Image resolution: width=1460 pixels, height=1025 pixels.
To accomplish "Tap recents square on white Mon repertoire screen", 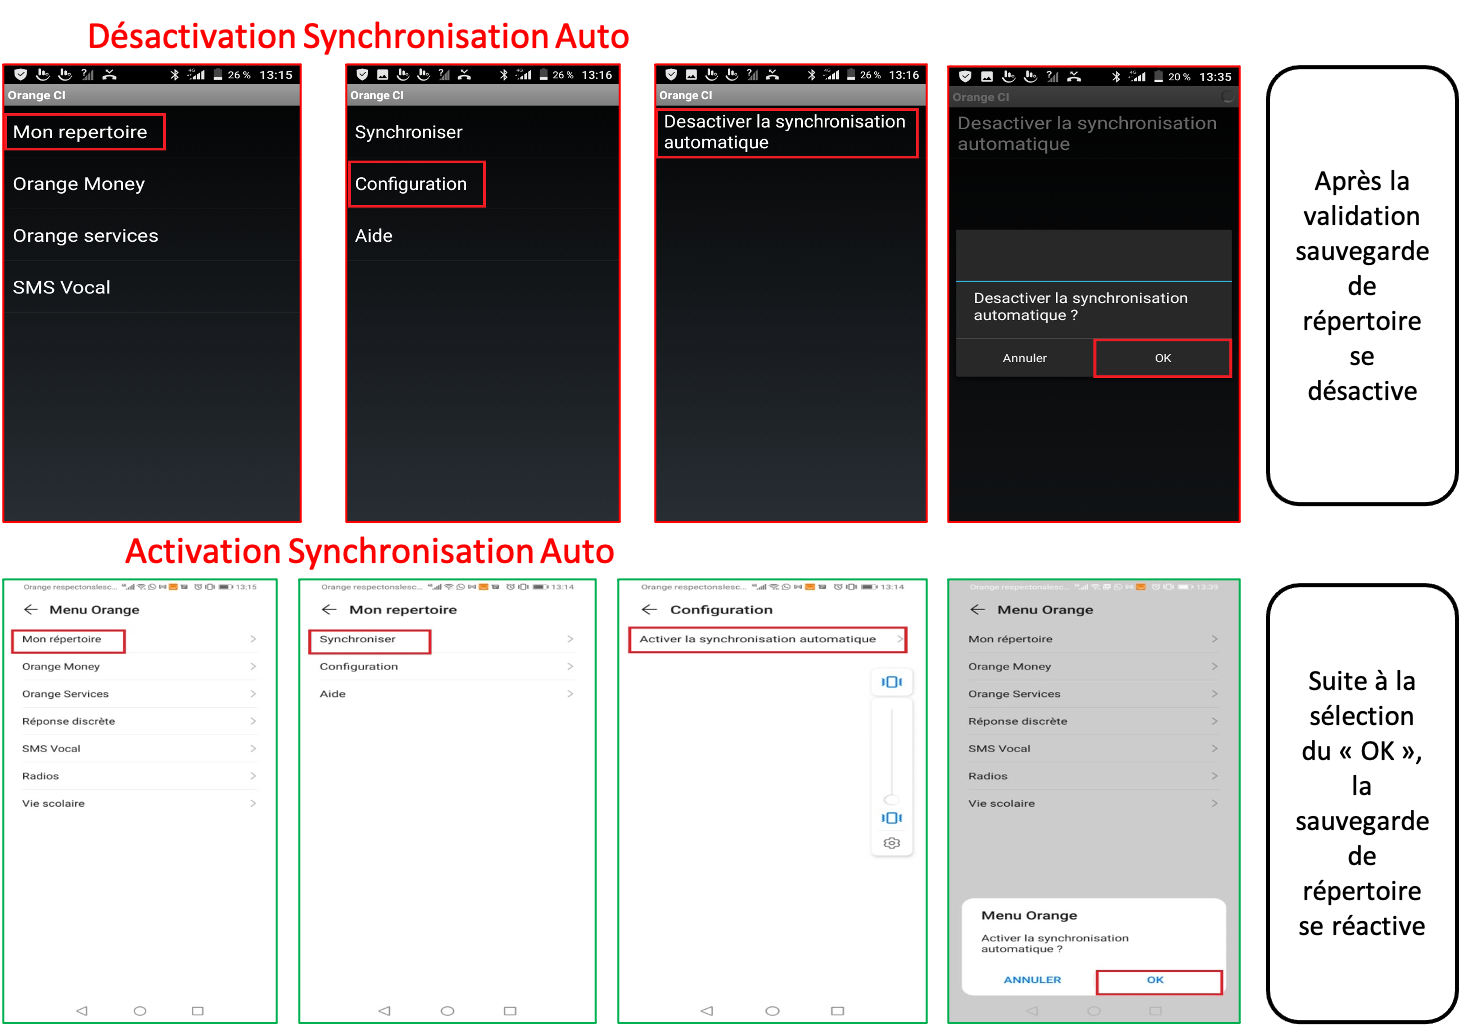I will (x=510, y=1011).
